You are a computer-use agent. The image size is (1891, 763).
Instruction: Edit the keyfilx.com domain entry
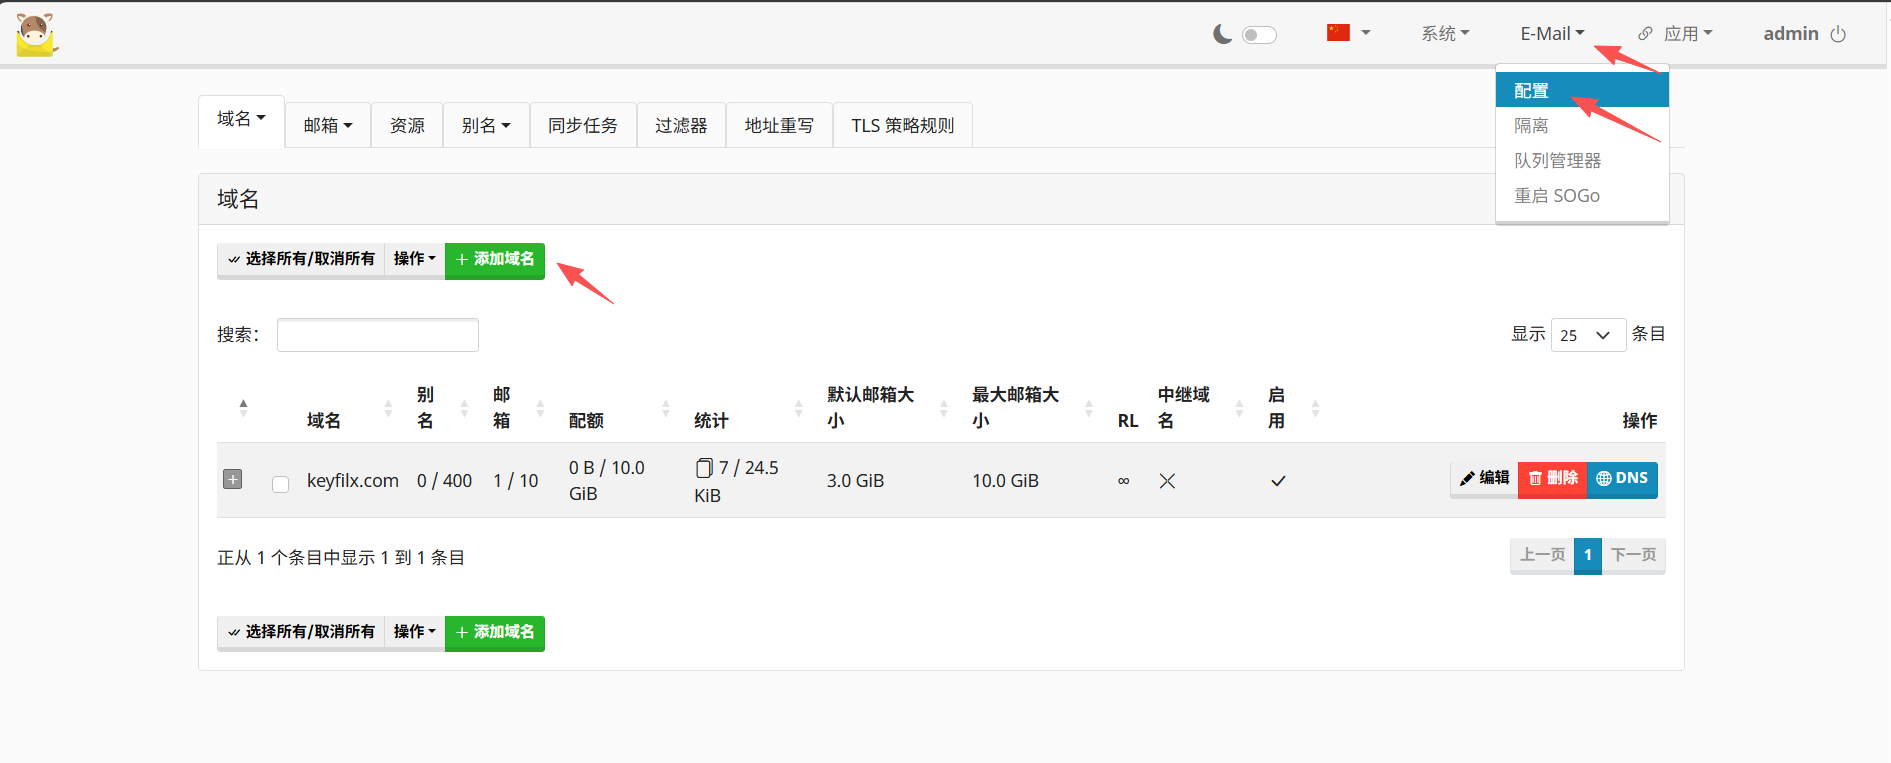click(1484, 479)
